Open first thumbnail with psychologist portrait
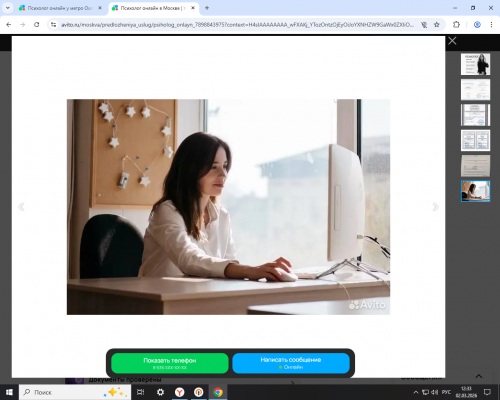Viewport: 500px width, 400px height. (x=475, y=64)
